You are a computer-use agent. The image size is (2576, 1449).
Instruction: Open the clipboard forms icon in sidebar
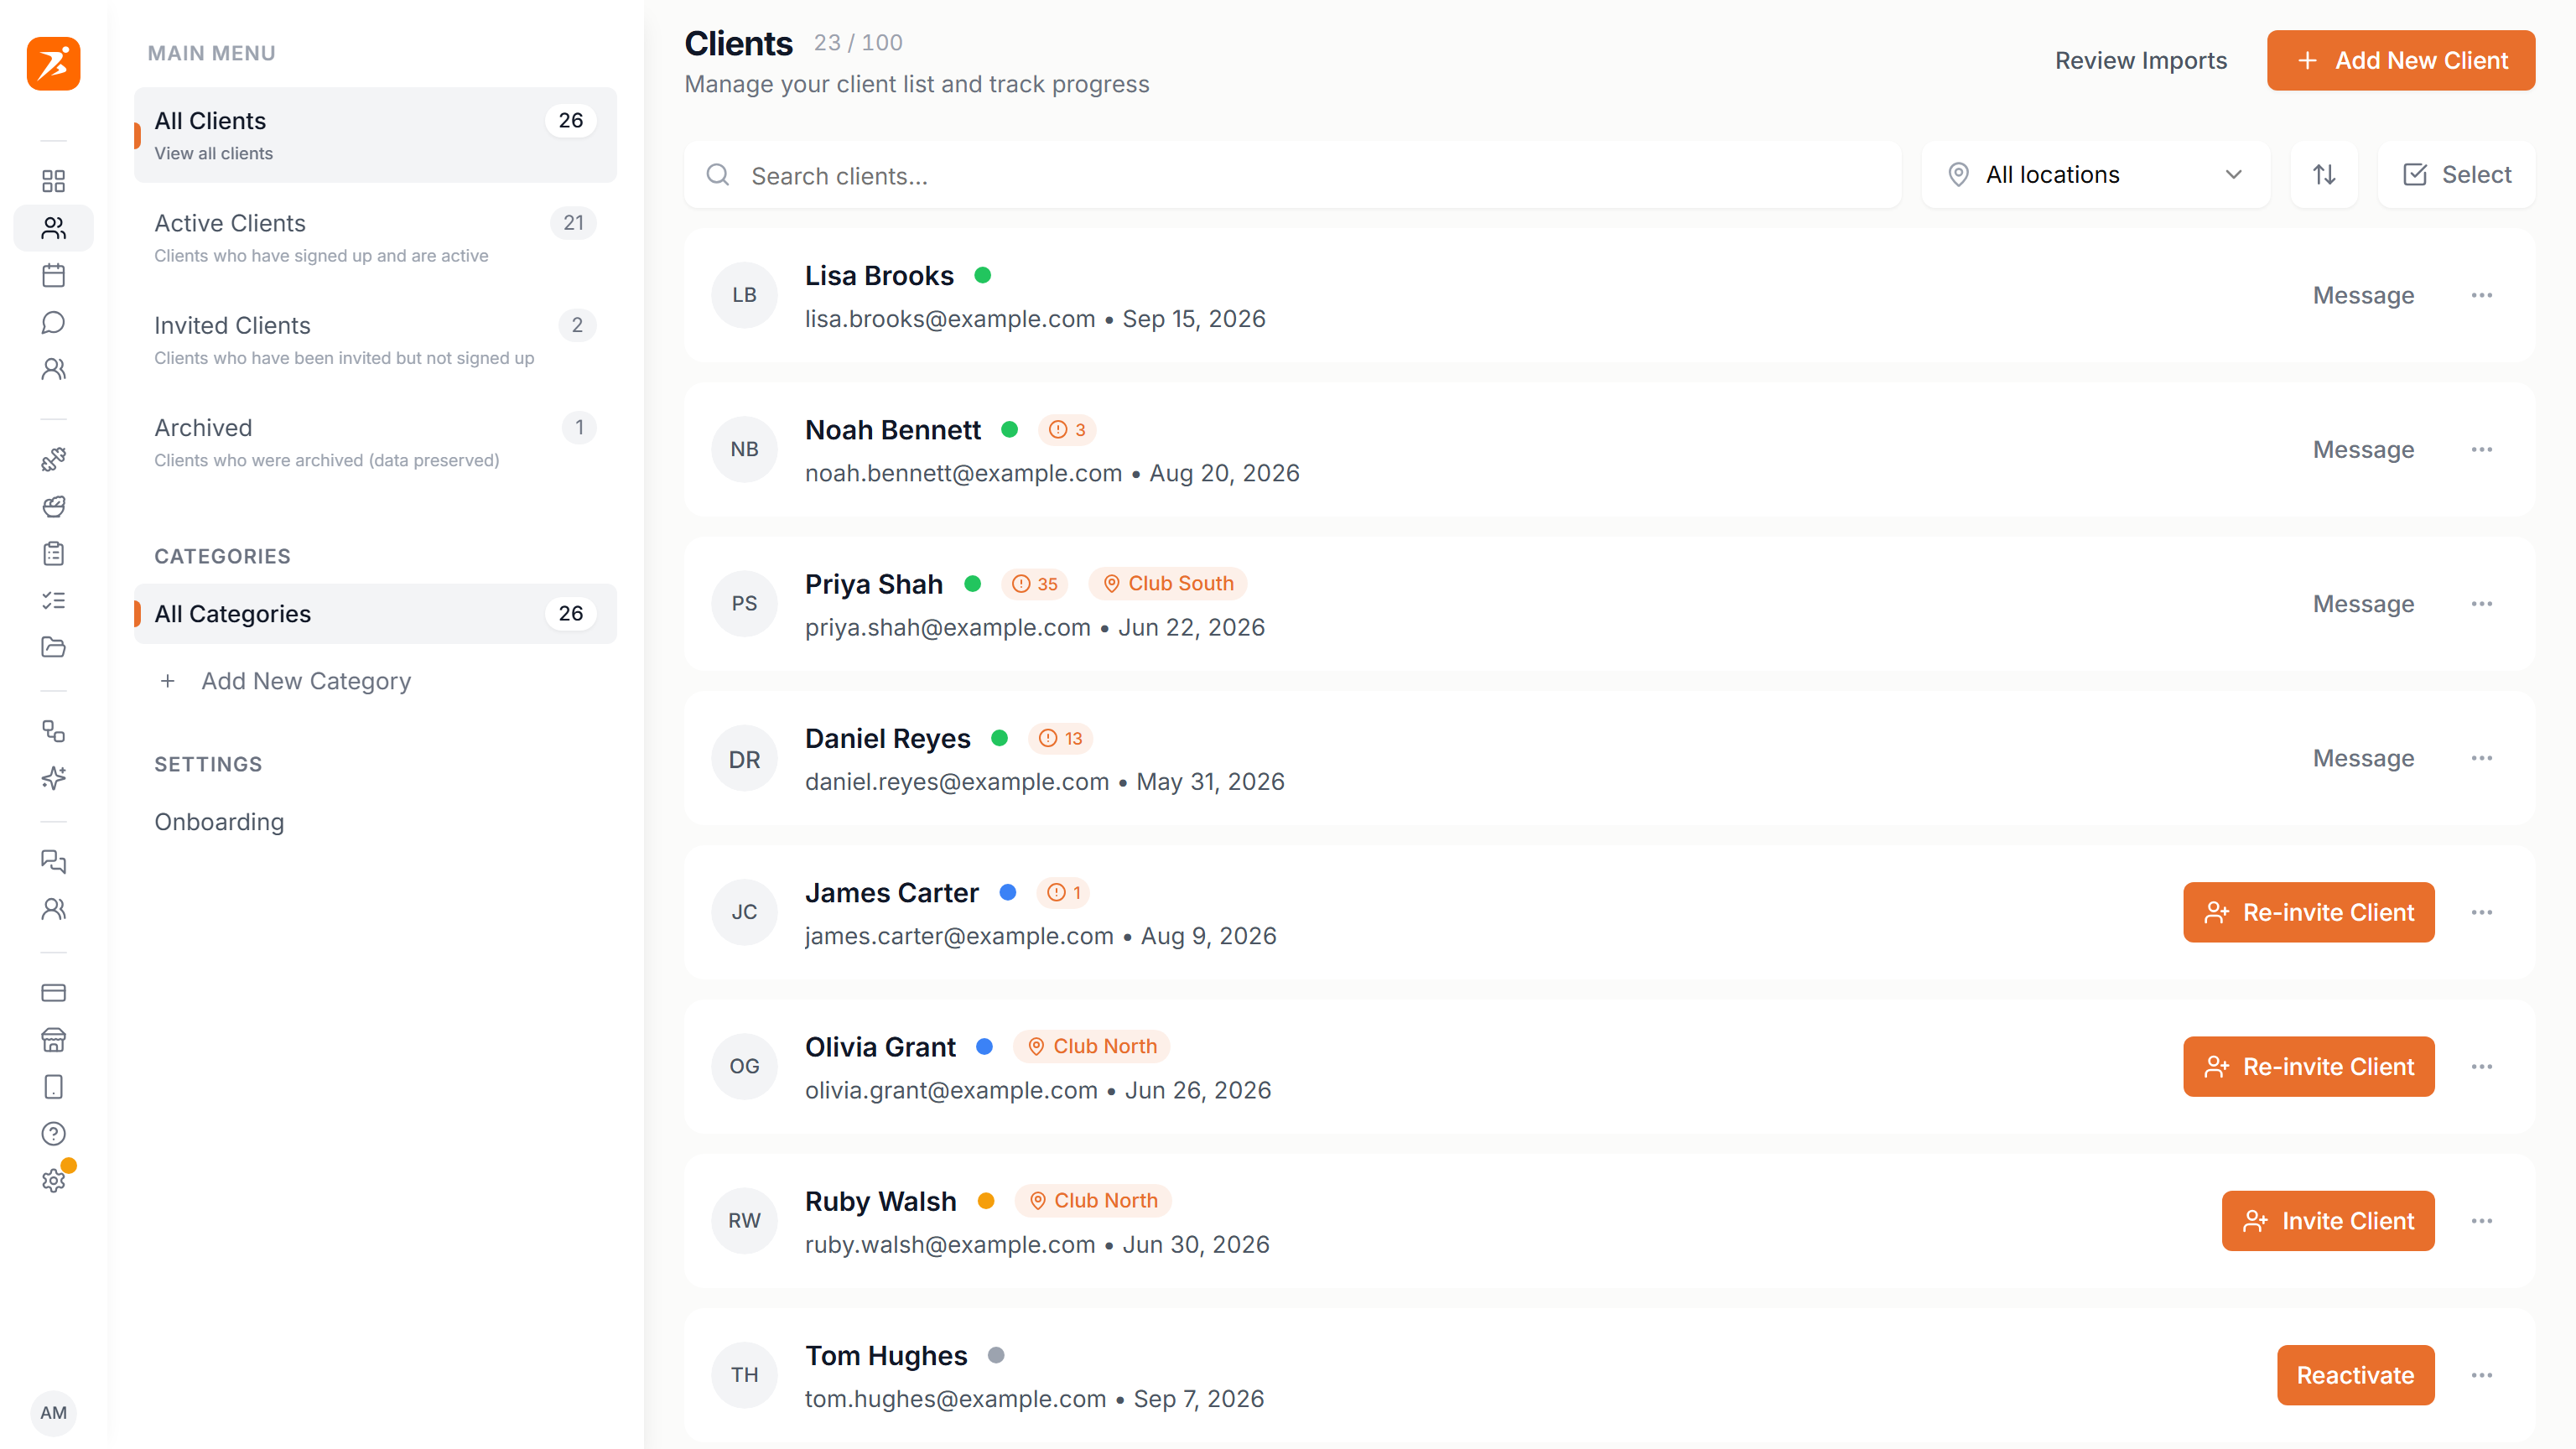pos(53,553)
